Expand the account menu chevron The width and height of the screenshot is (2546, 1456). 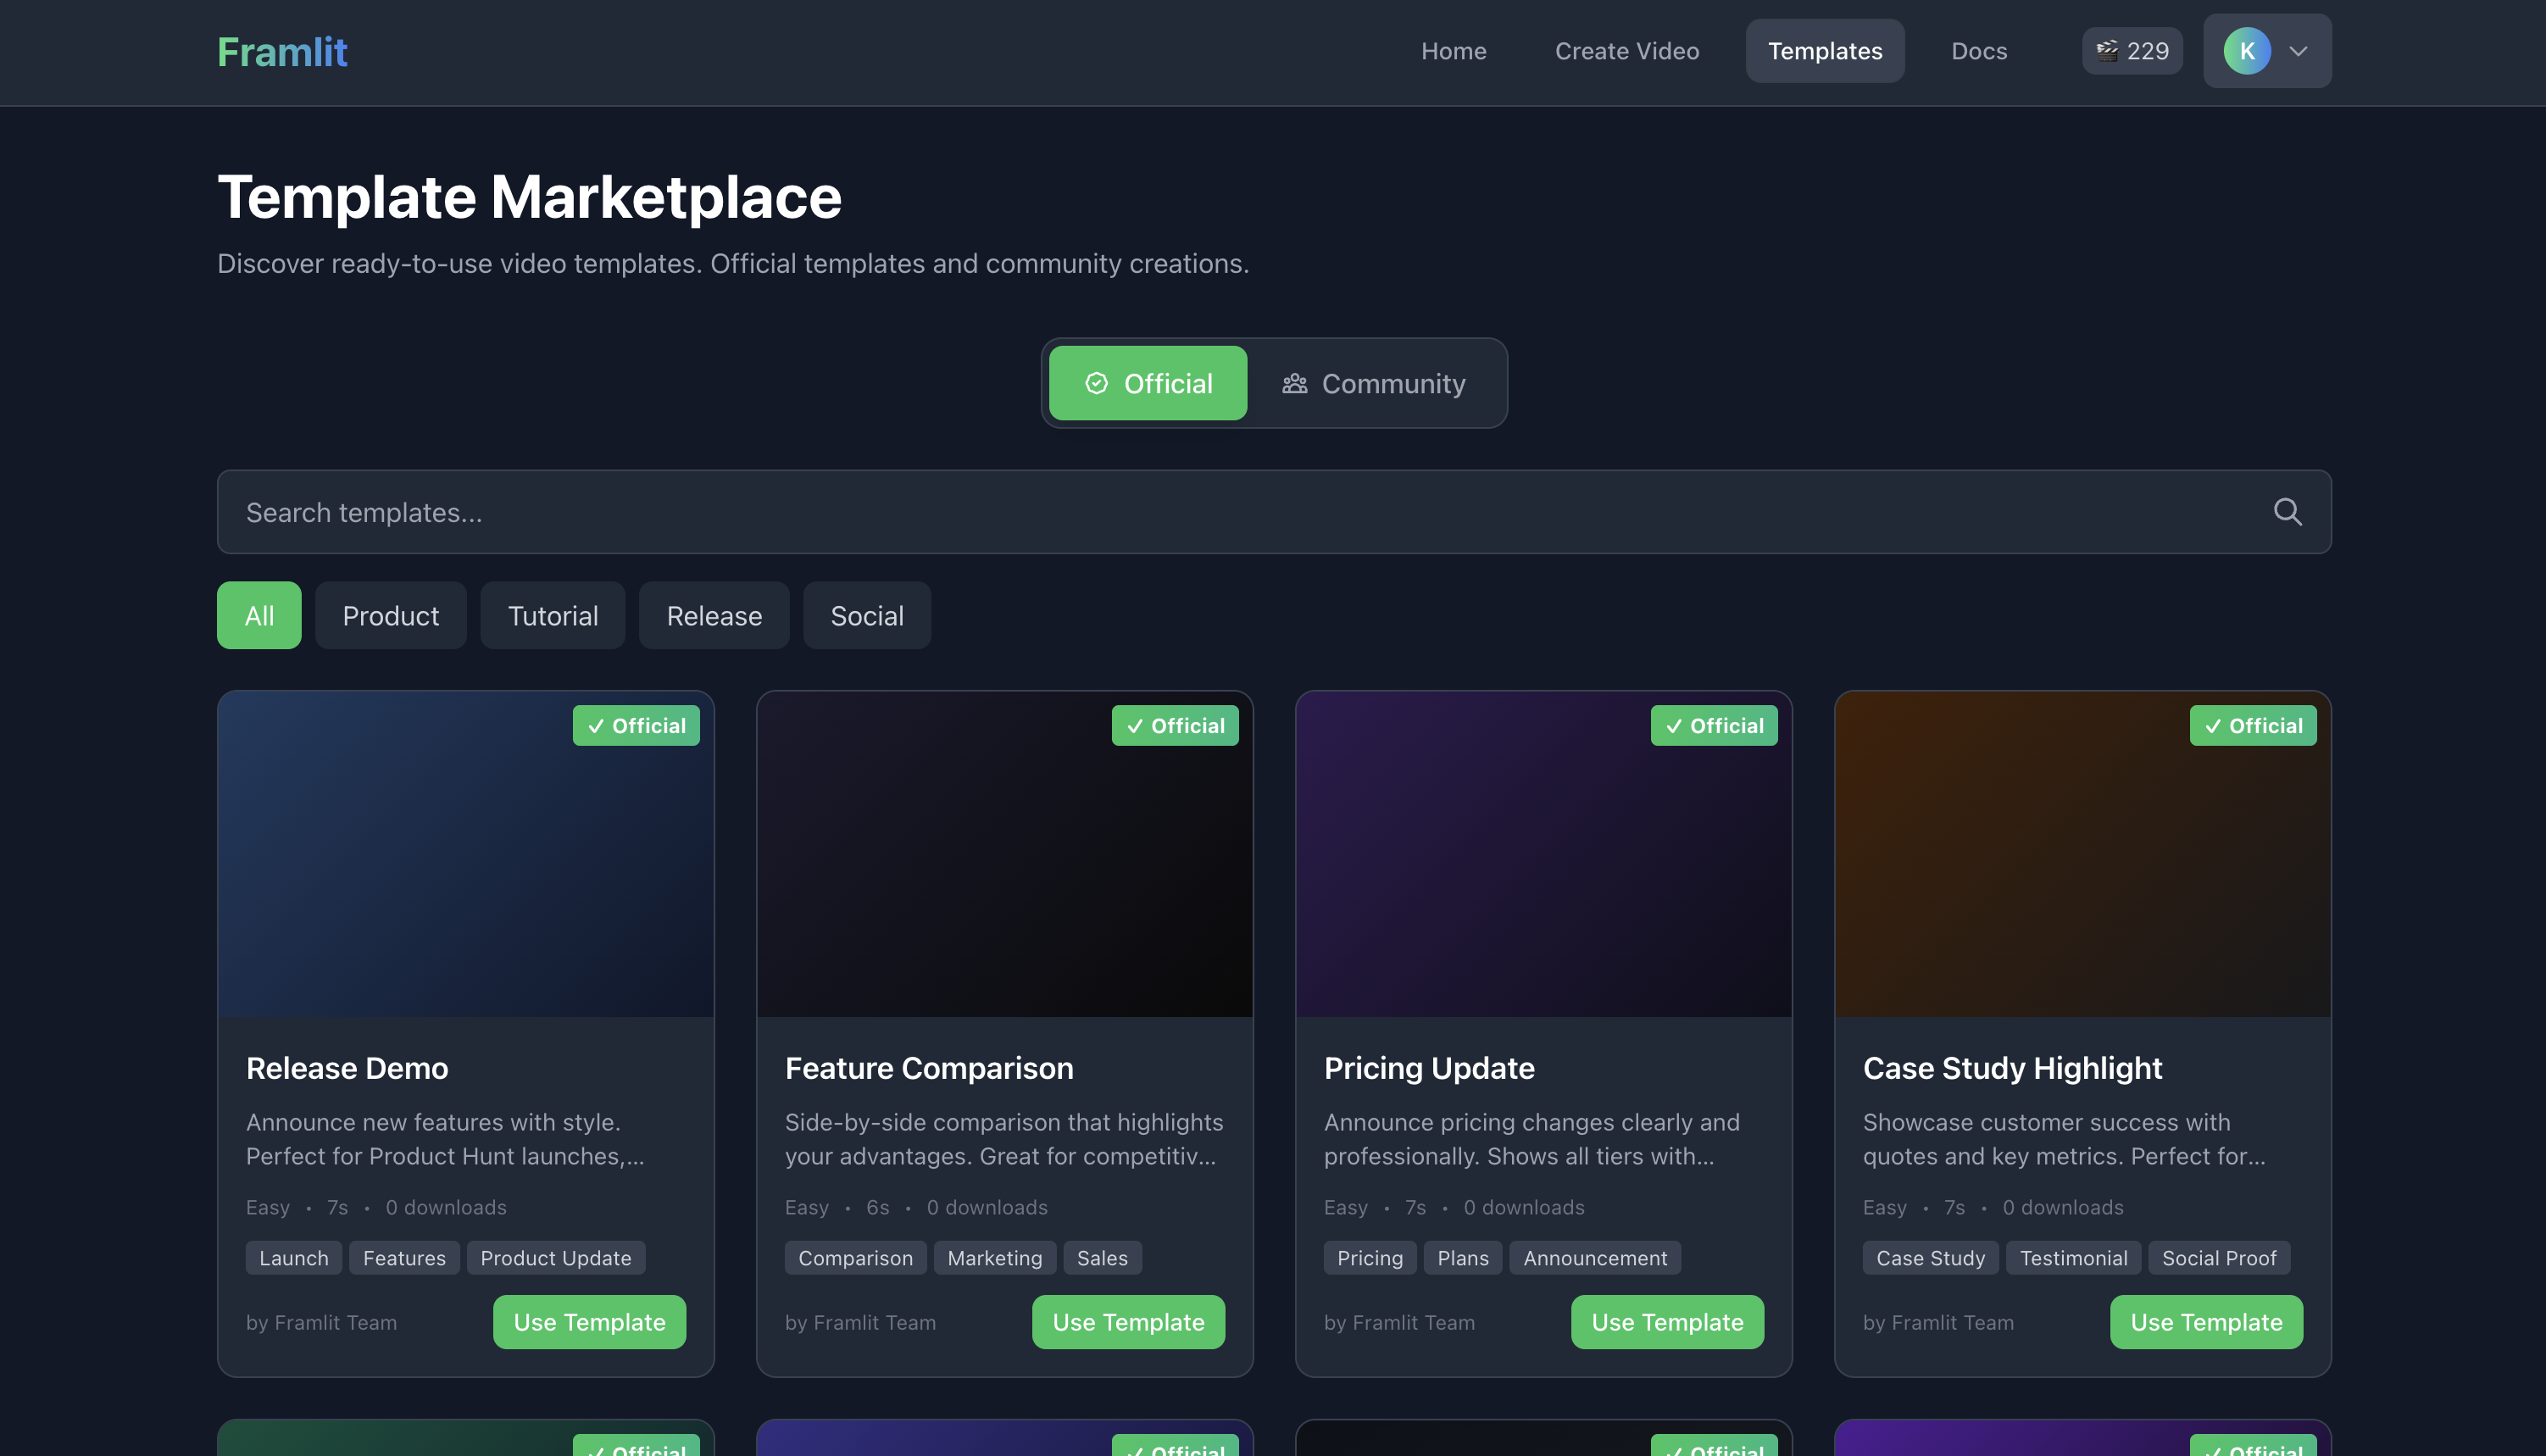2298,51
